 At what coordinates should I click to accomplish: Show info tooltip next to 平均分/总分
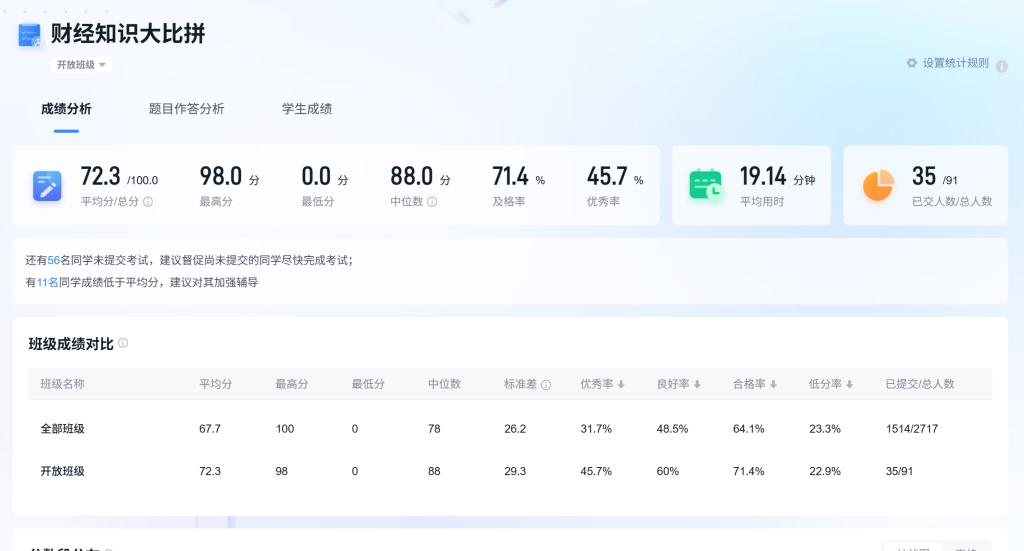(148, 202)
